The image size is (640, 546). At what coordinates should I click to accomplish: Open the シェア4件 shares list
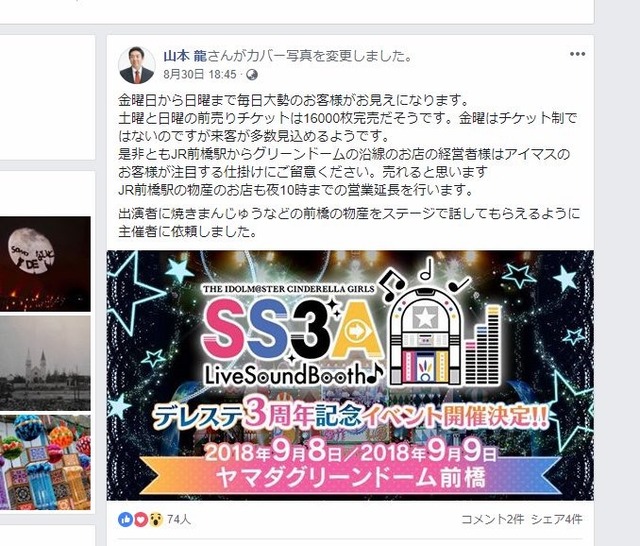coord(556,519)
